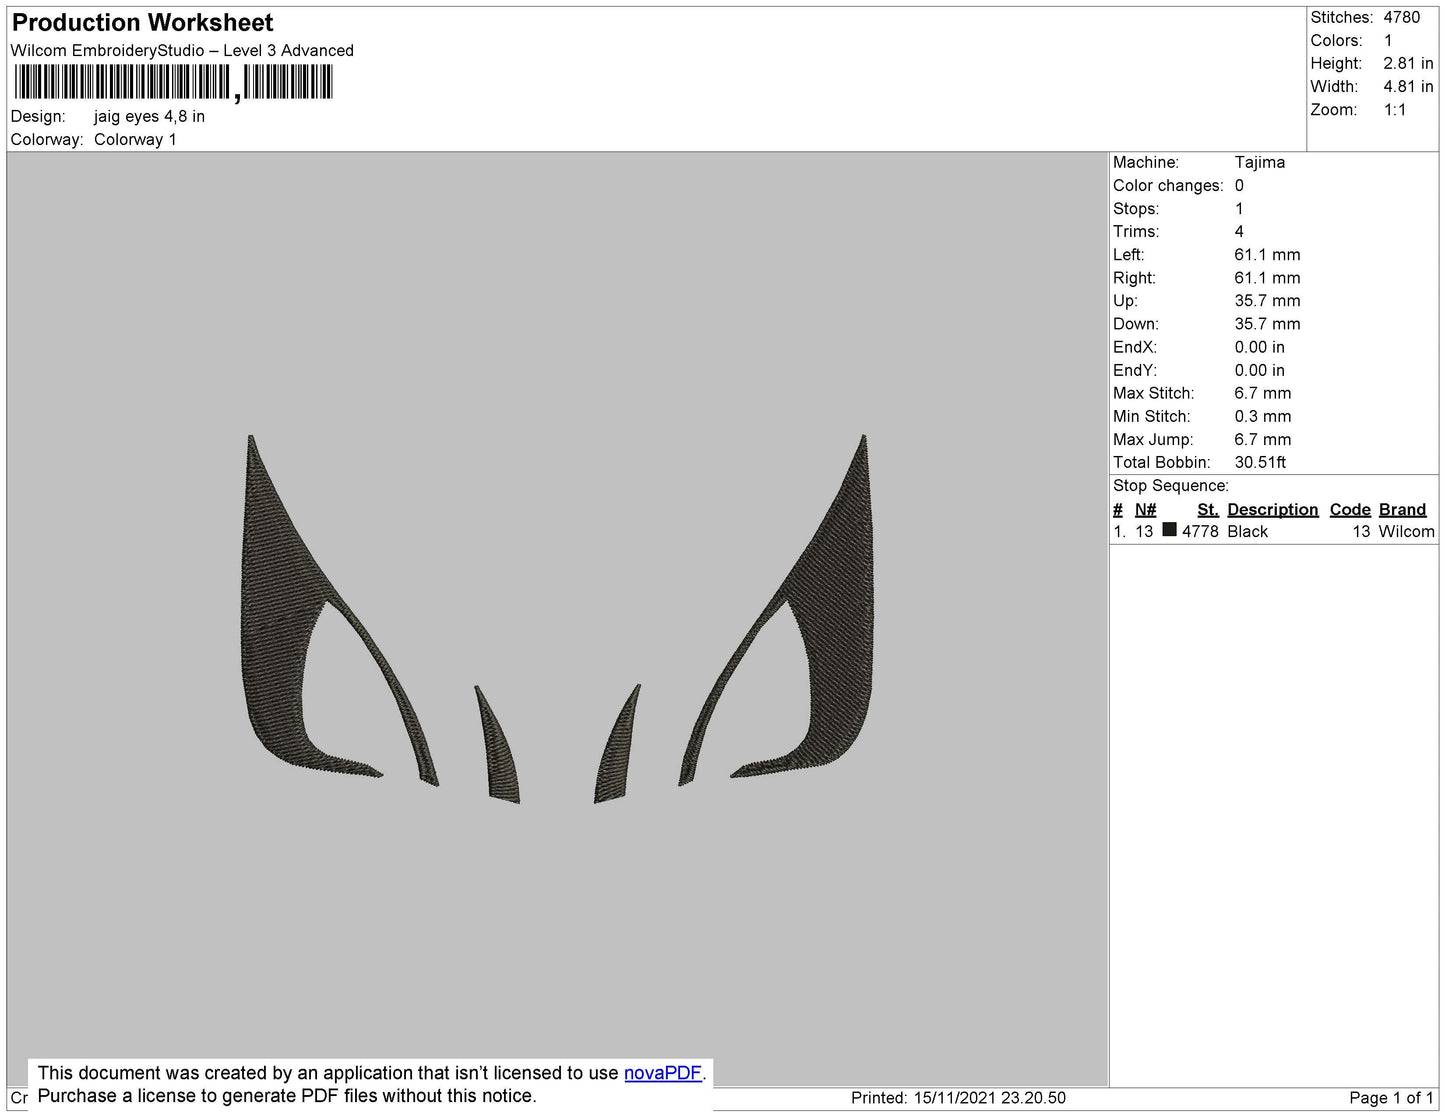
Task: Click the barcode at top left
Action: click(173, 82)
